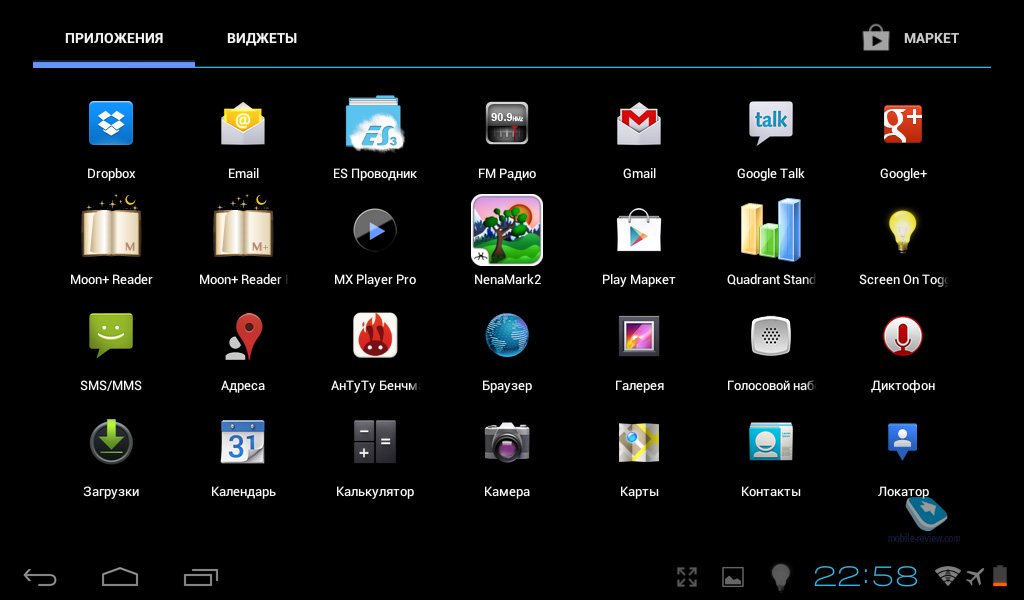The width and height of the screenshot is (1024, 600).
Task: Open the Локатор app
Action: click(903, 442)
